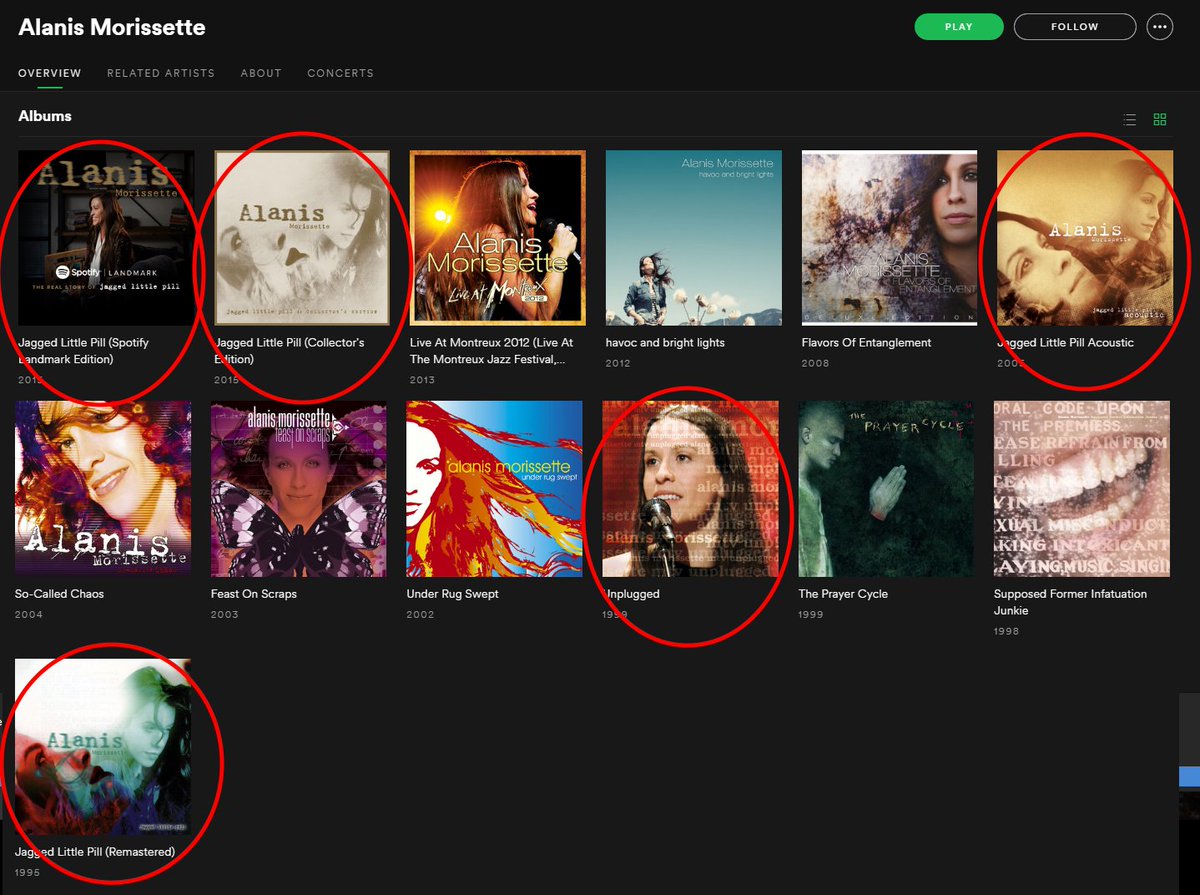Click the Under Rug Swept title
The width and height of the screenshot is (1200, 895).
pos(452,594)
